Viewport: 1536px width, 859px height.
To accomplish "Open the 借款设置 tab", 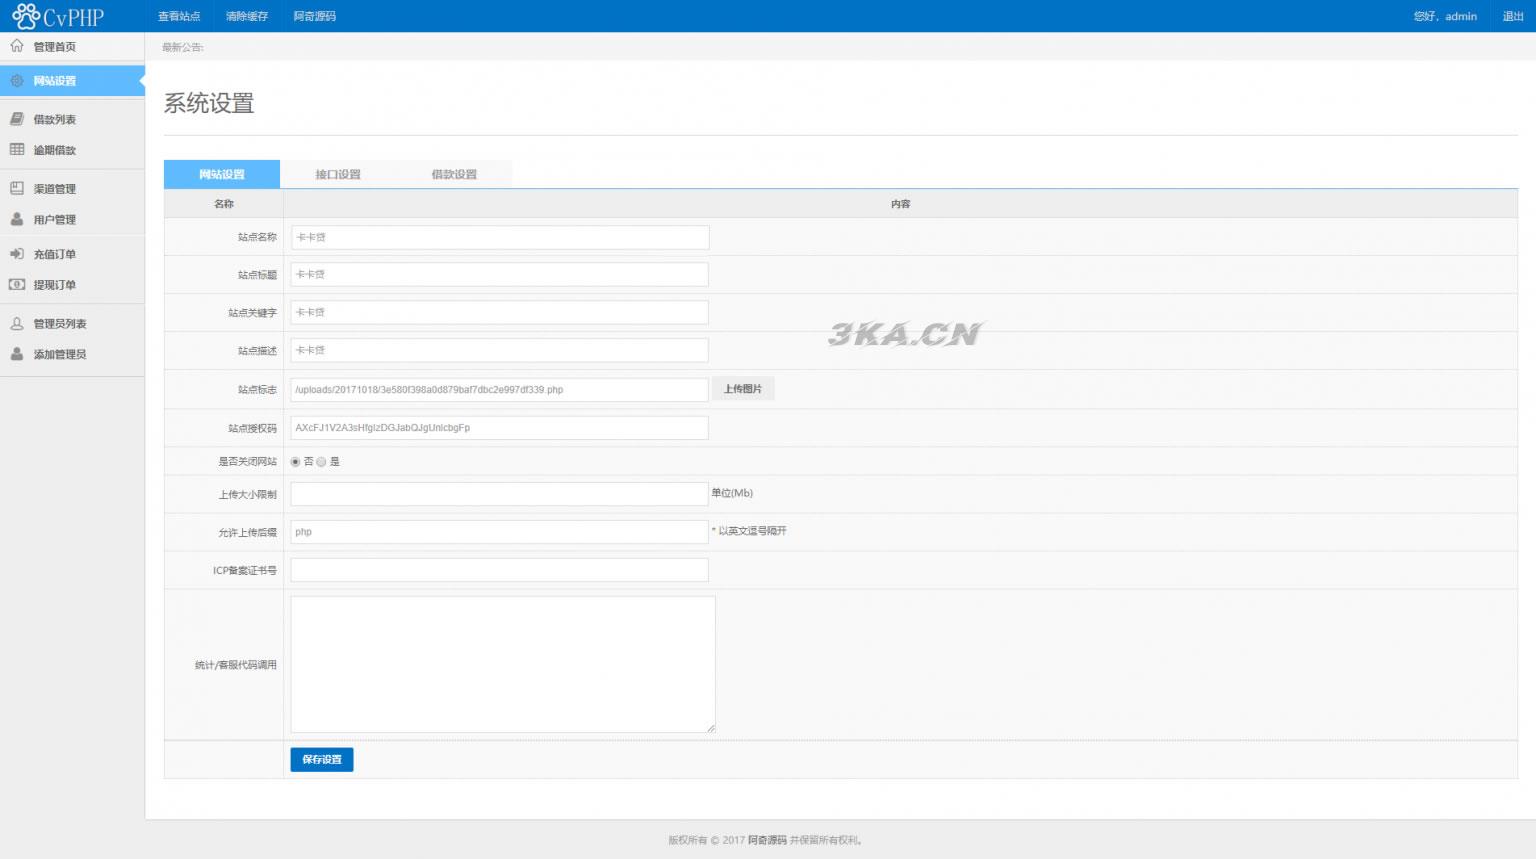I will [x=454, y=174].
